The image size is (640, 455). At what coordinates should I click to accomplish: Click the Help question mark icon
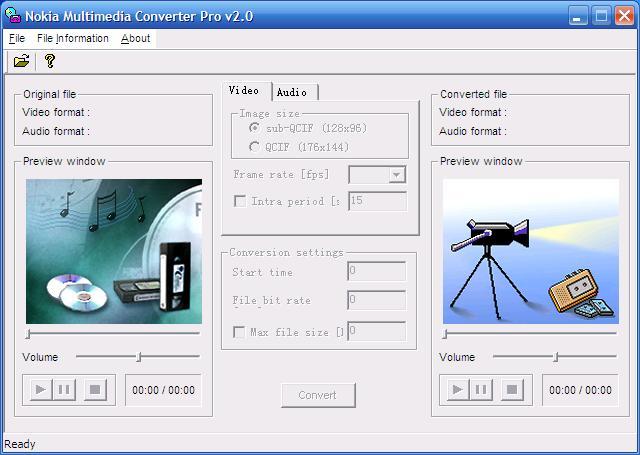49,62
